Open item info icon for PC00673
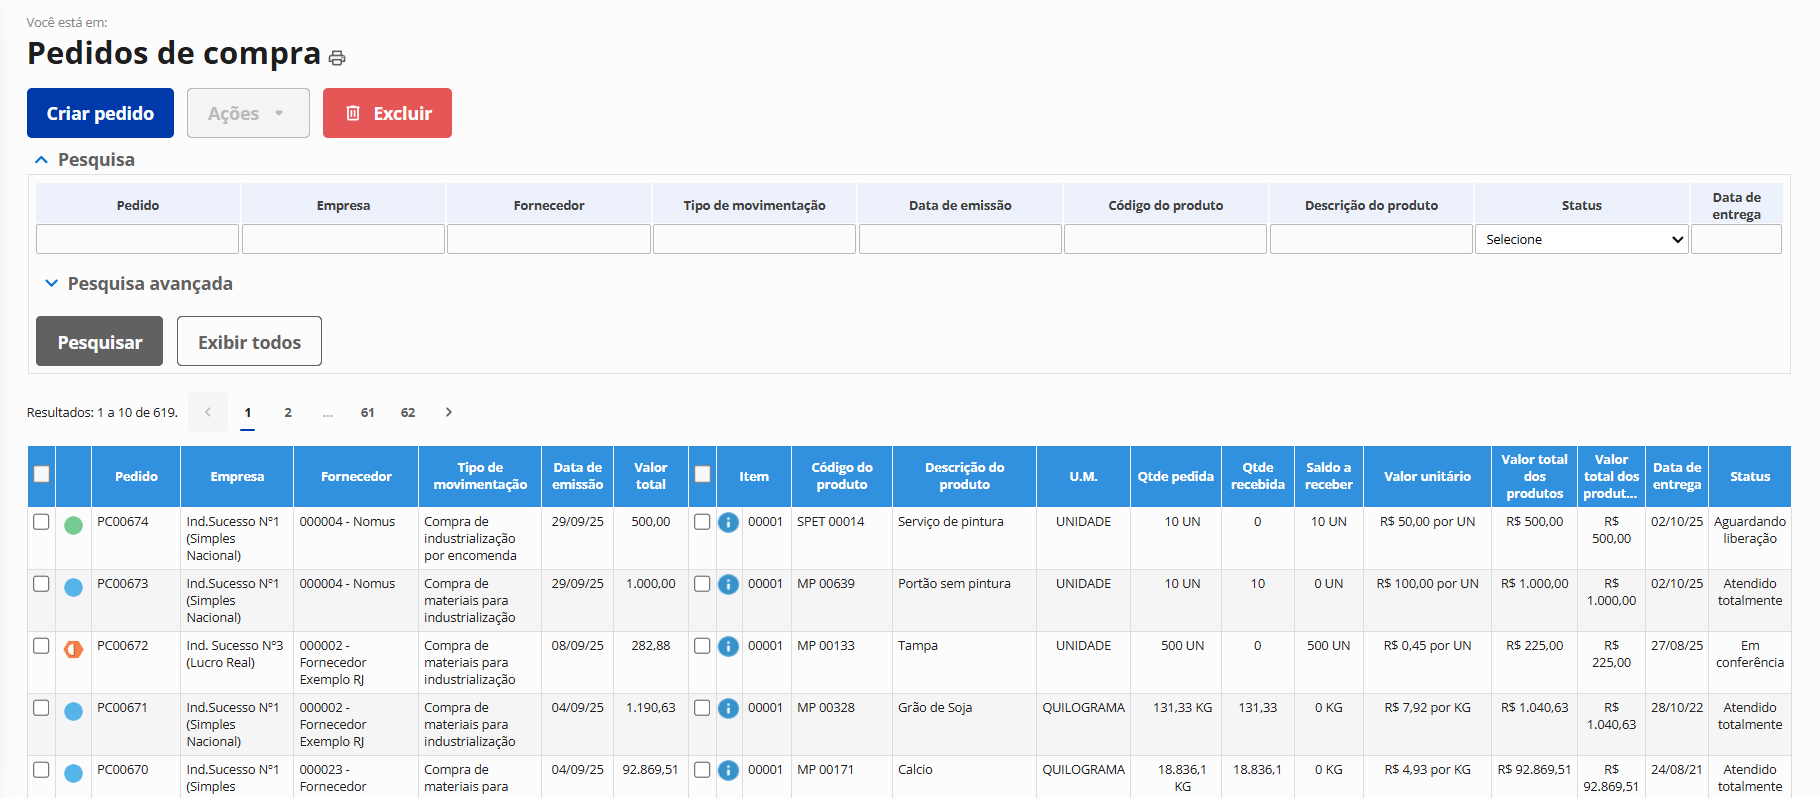This screenshot has height=798, width=1820. [x=729, y=584]
